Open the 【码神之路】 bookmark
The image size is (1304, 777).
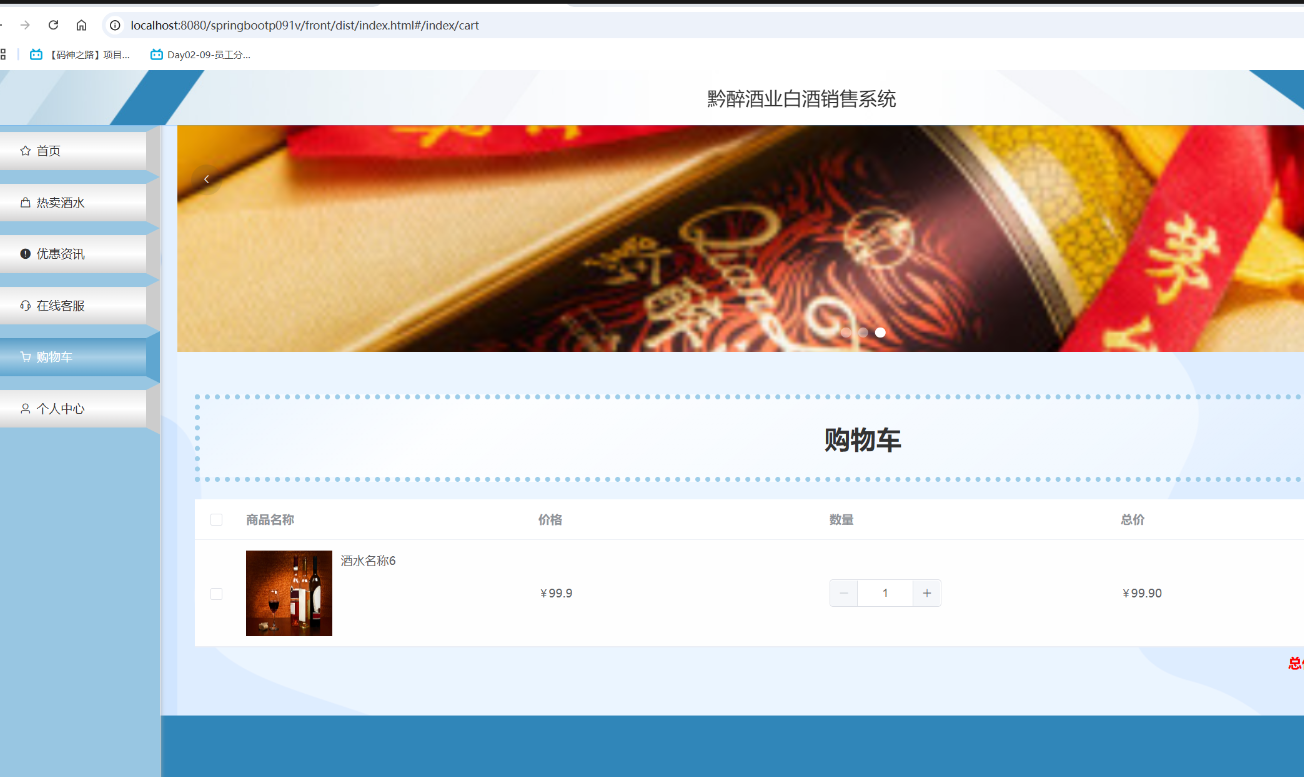[x=80, y=55]
